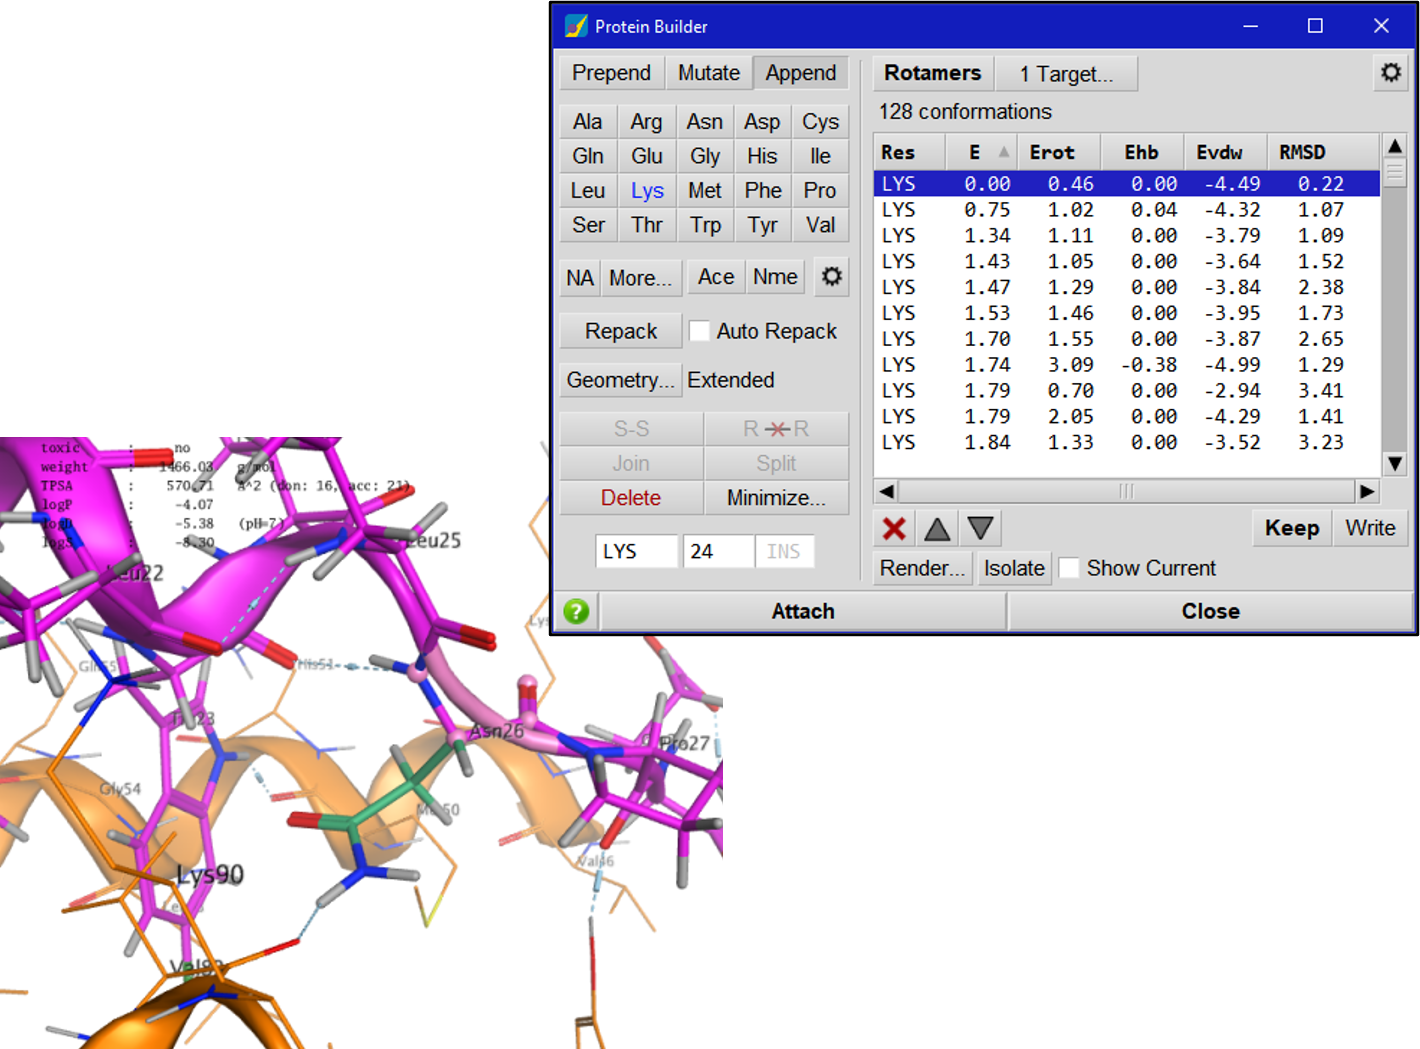Click the green help question mark icon

point(576,611)
